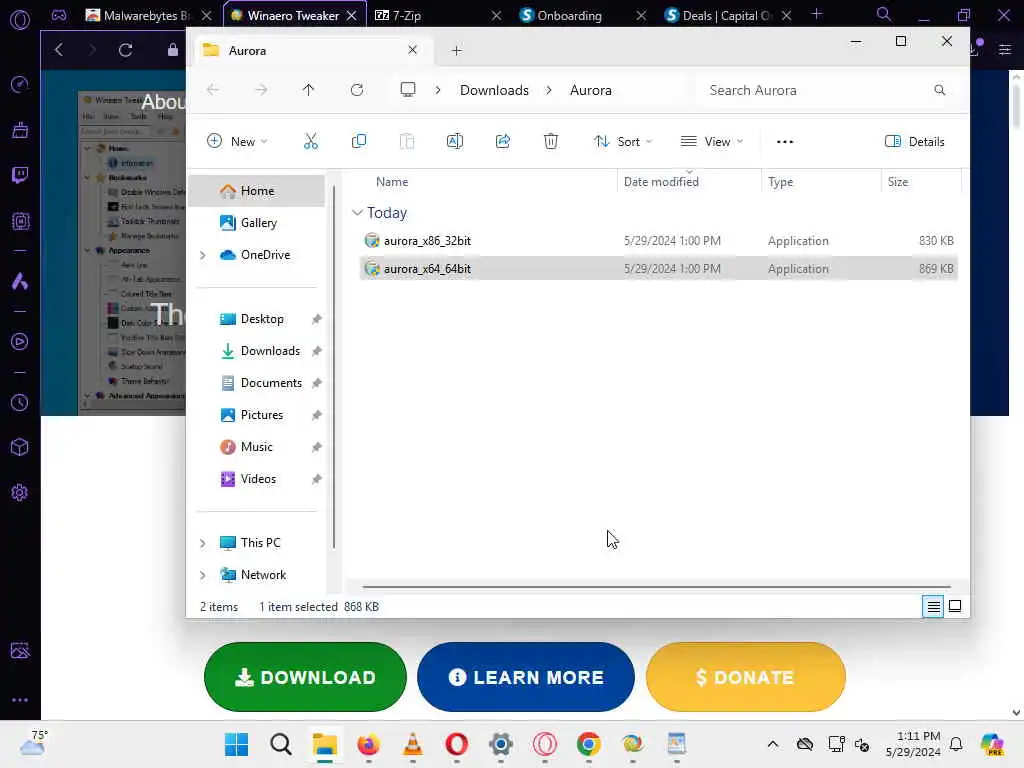
Task: Select the aurora_x86_32bit file
Action: click(658, 240)
